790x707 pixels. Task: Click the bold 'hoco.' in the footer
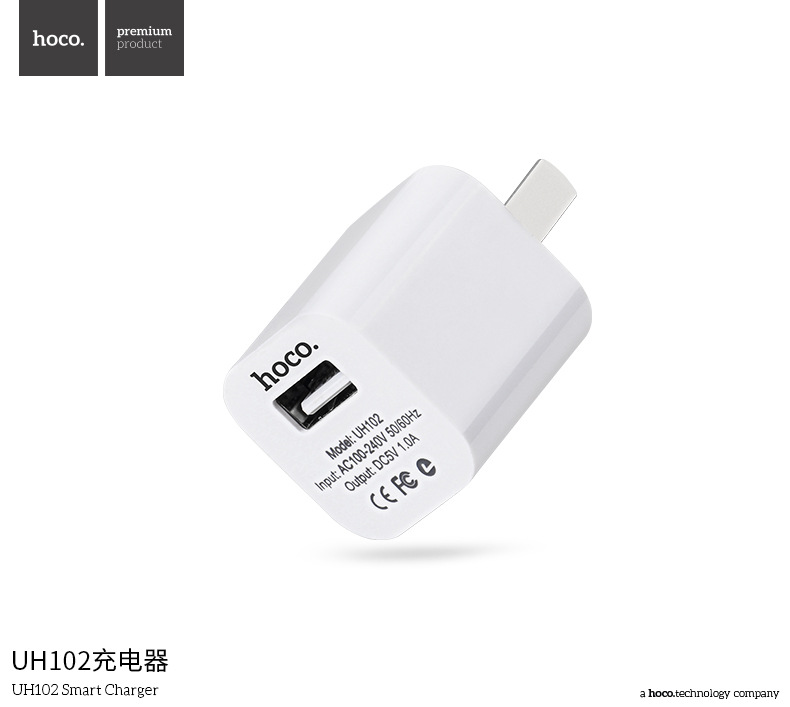tap(662, 693)
